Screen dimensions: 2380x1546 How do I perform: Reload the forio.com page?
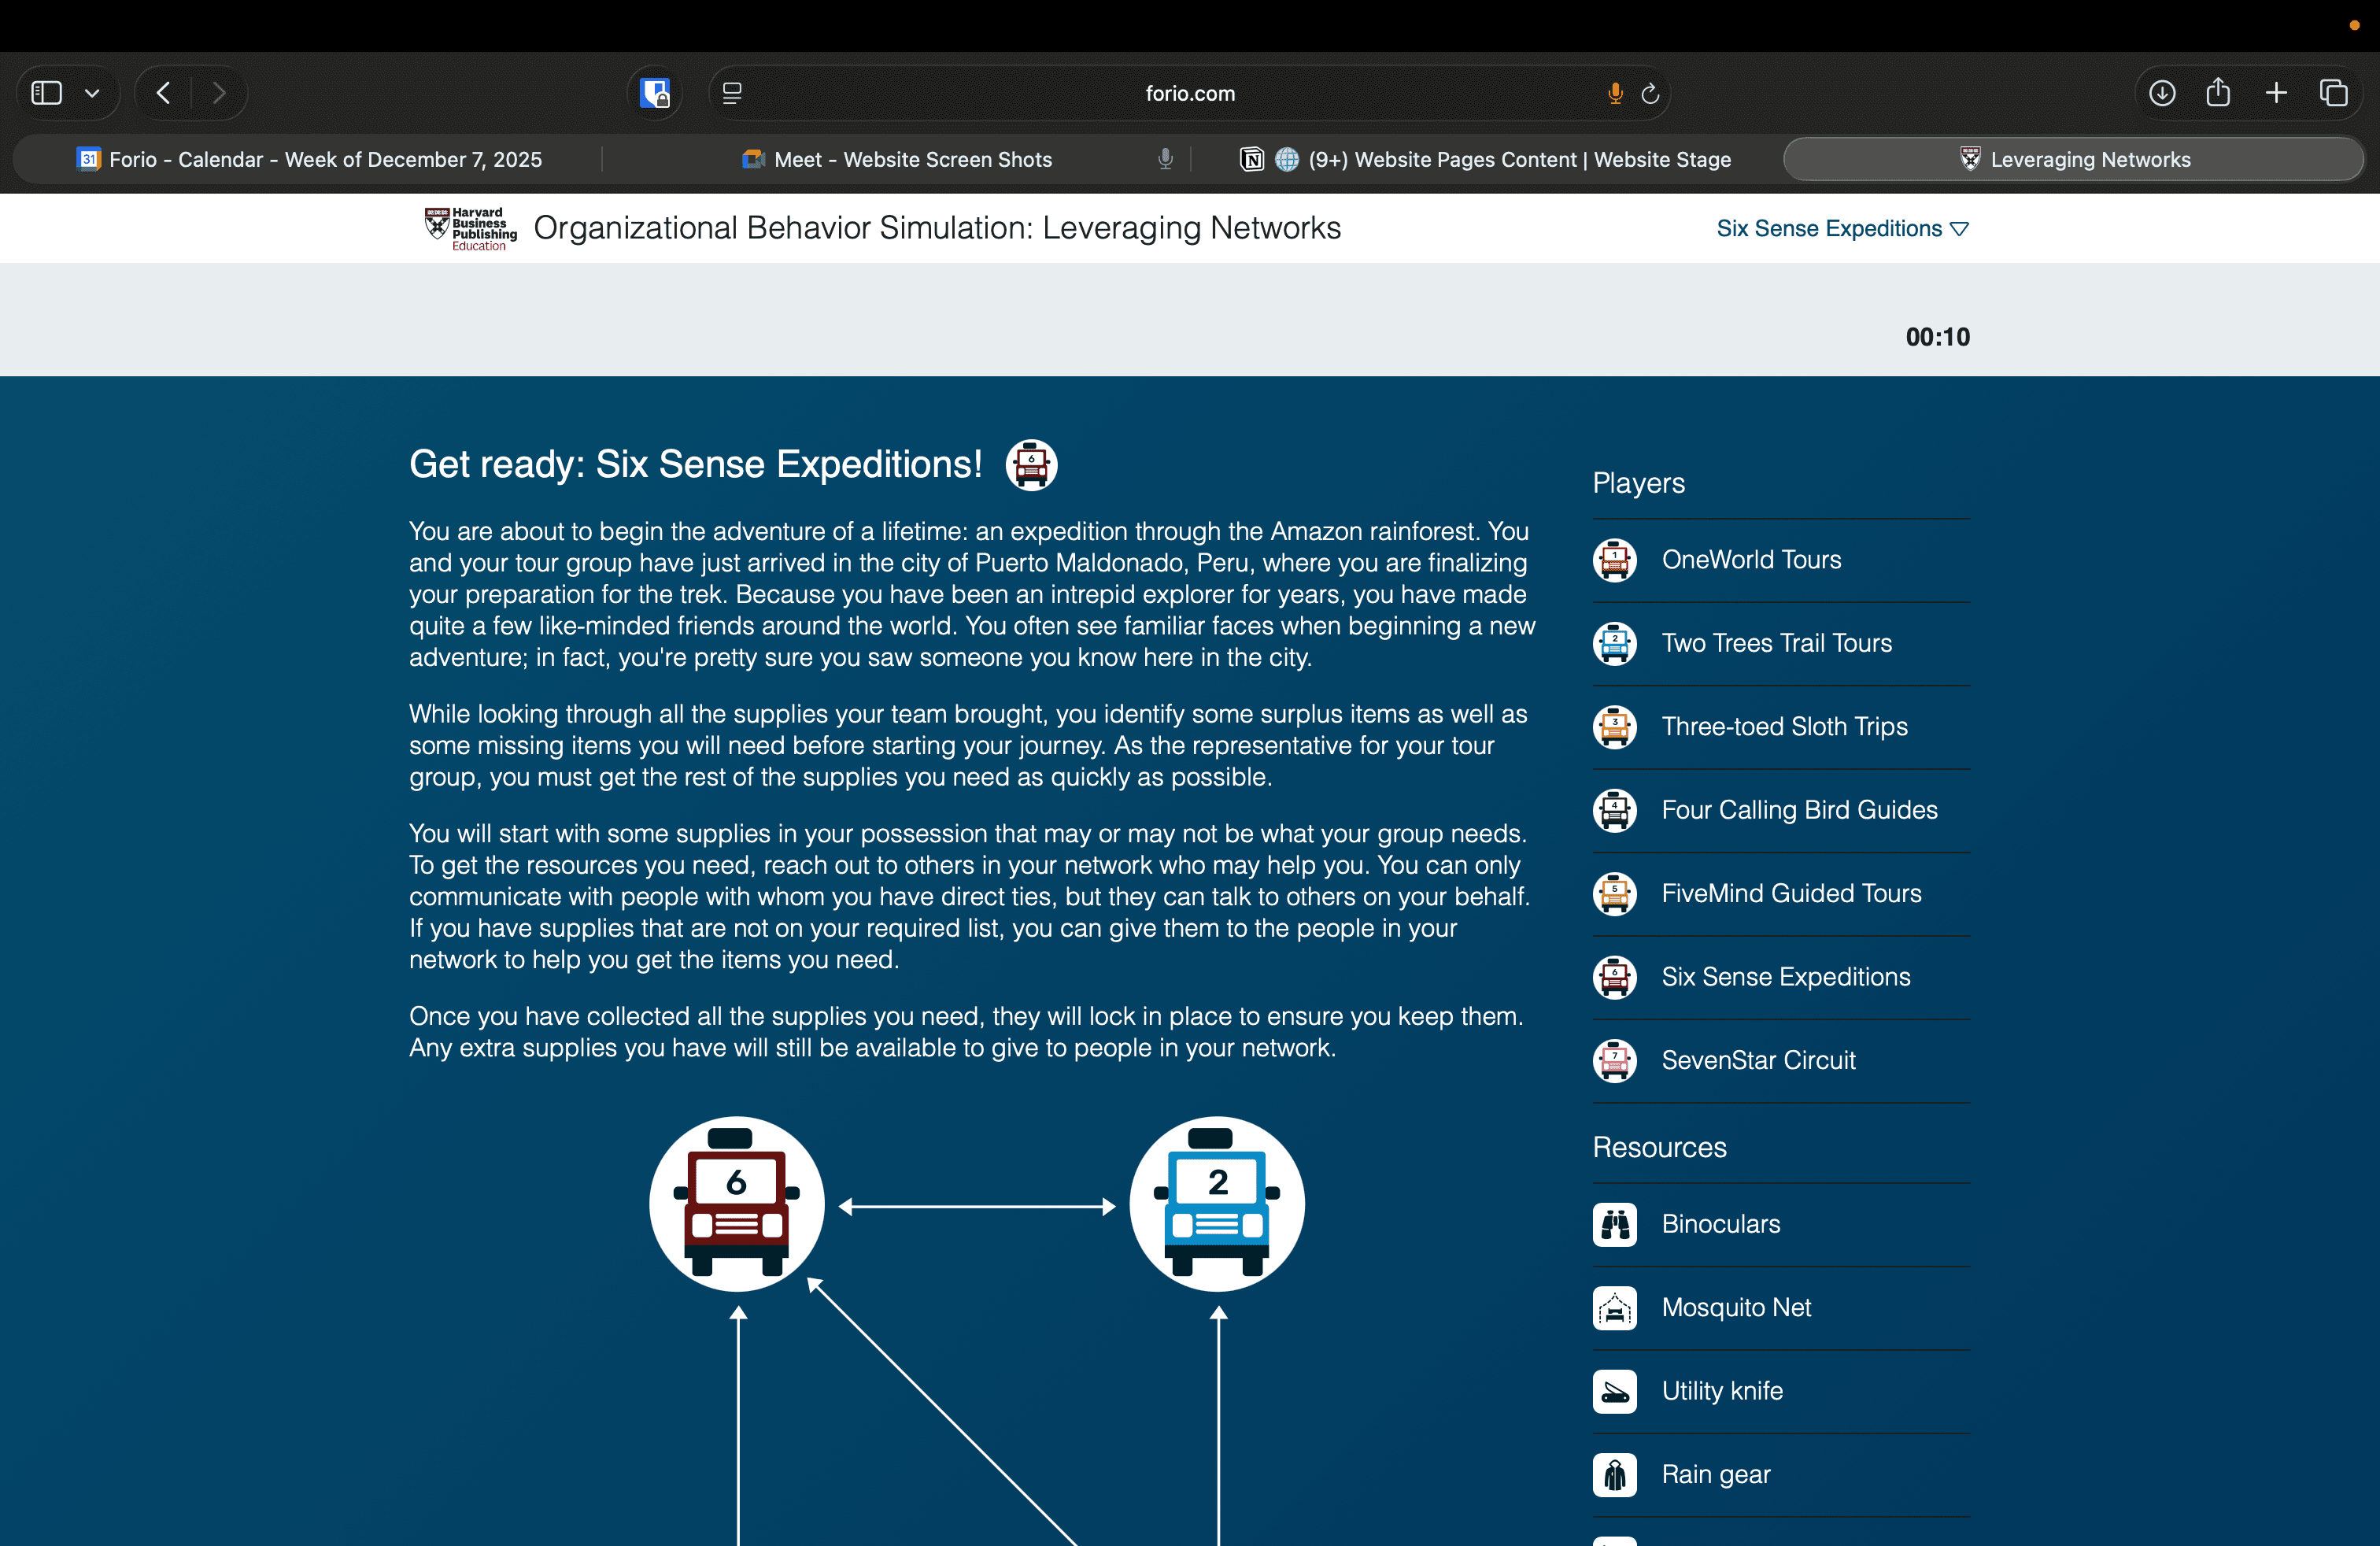click(x=1650, y=93)
